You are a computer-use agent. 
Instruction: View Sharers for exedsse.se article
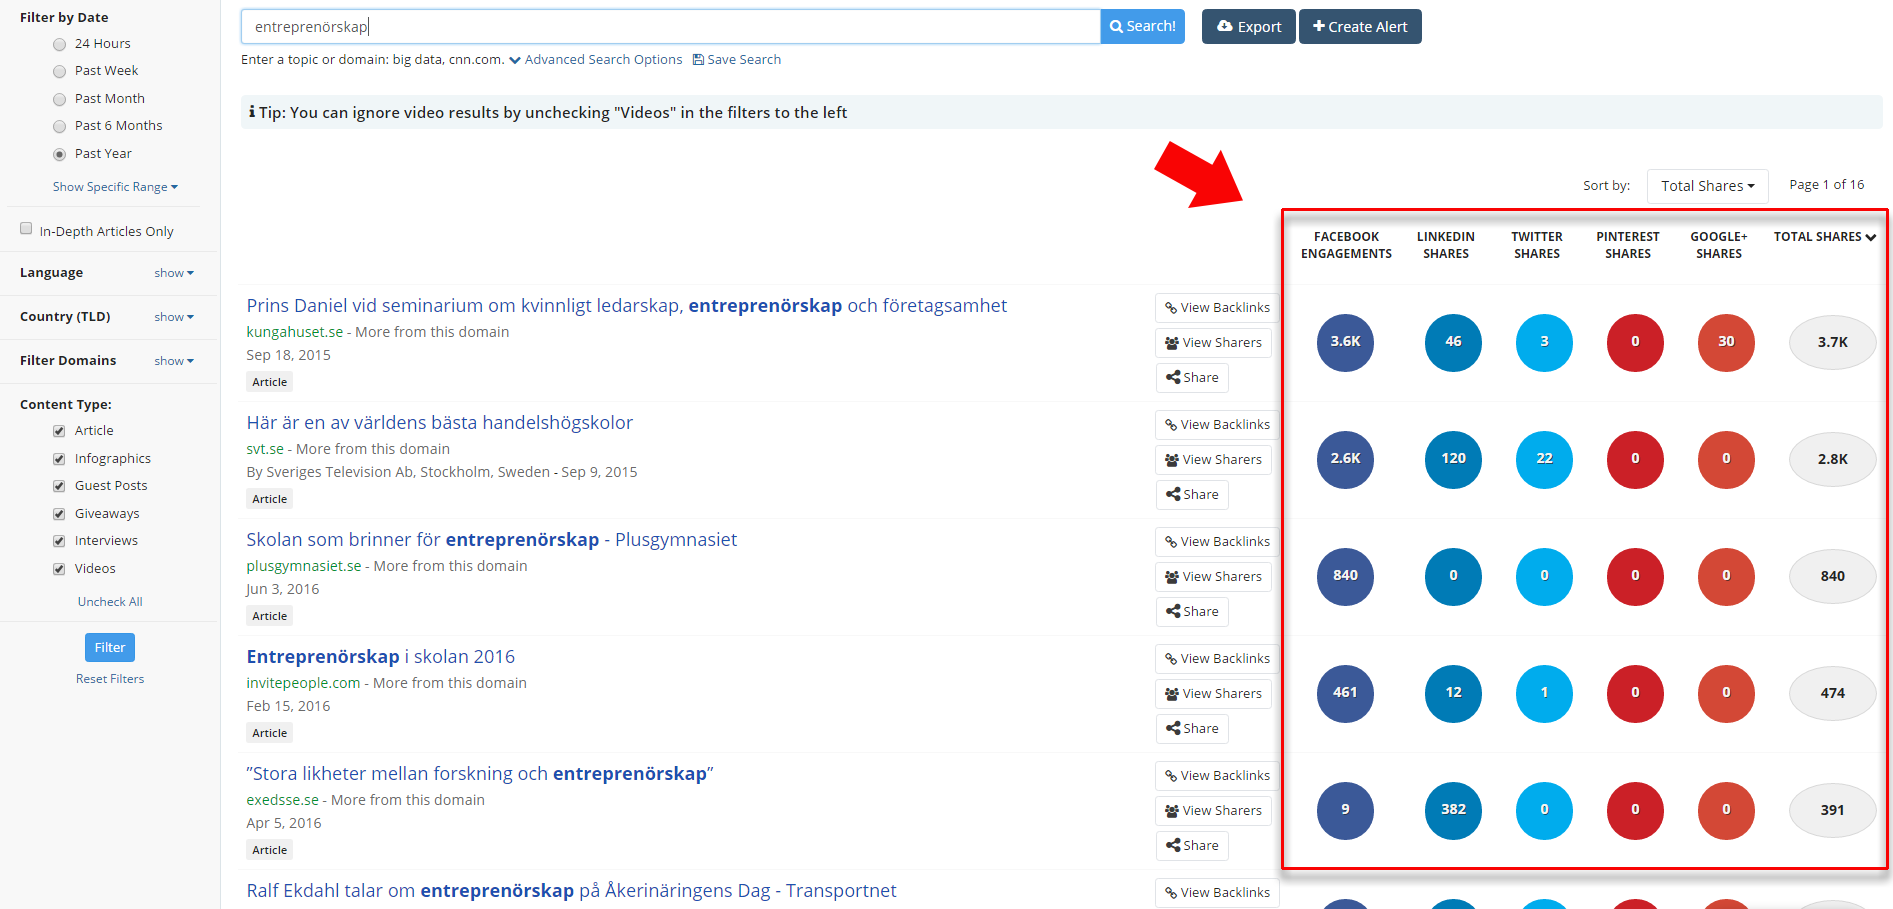tap(1213, 811)
